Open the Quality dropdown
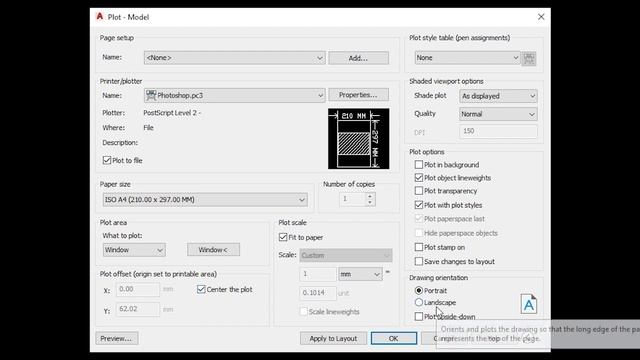This screenshot has width=640, height=360. point(498,114)
